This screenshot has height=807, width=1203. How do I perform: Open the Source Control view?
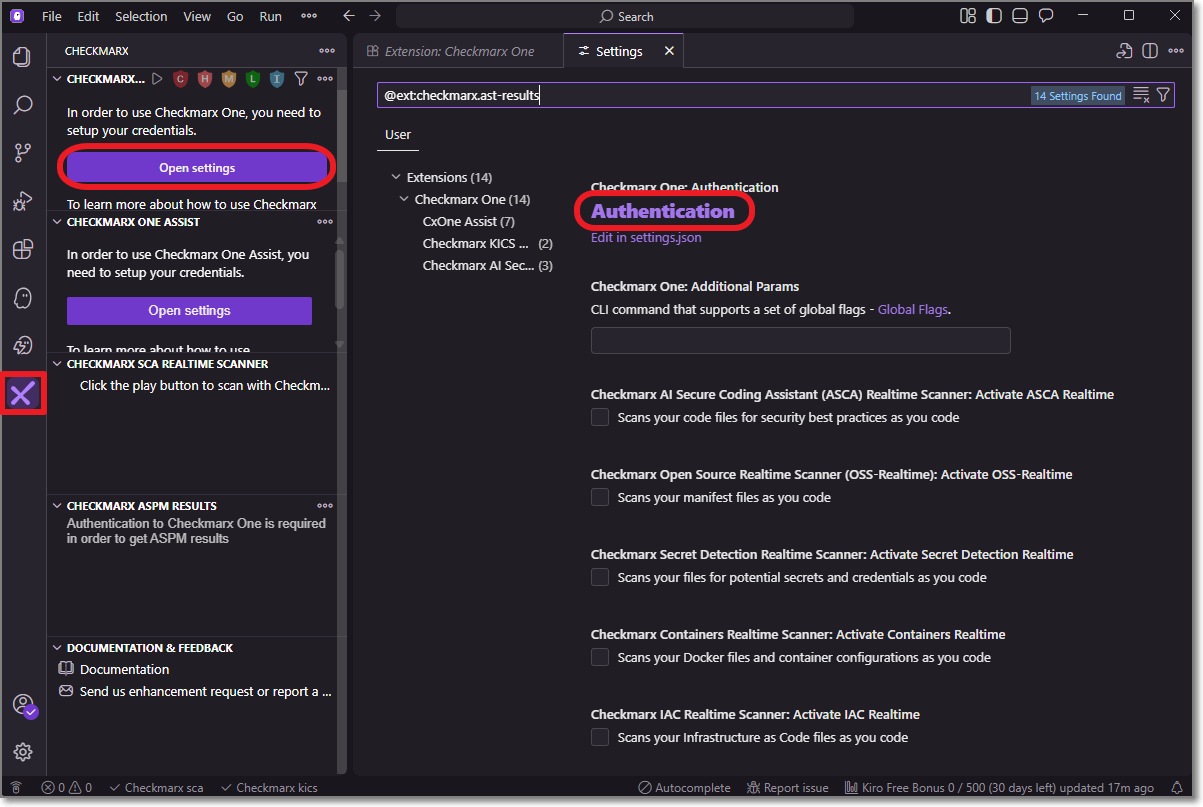(22, 152)
